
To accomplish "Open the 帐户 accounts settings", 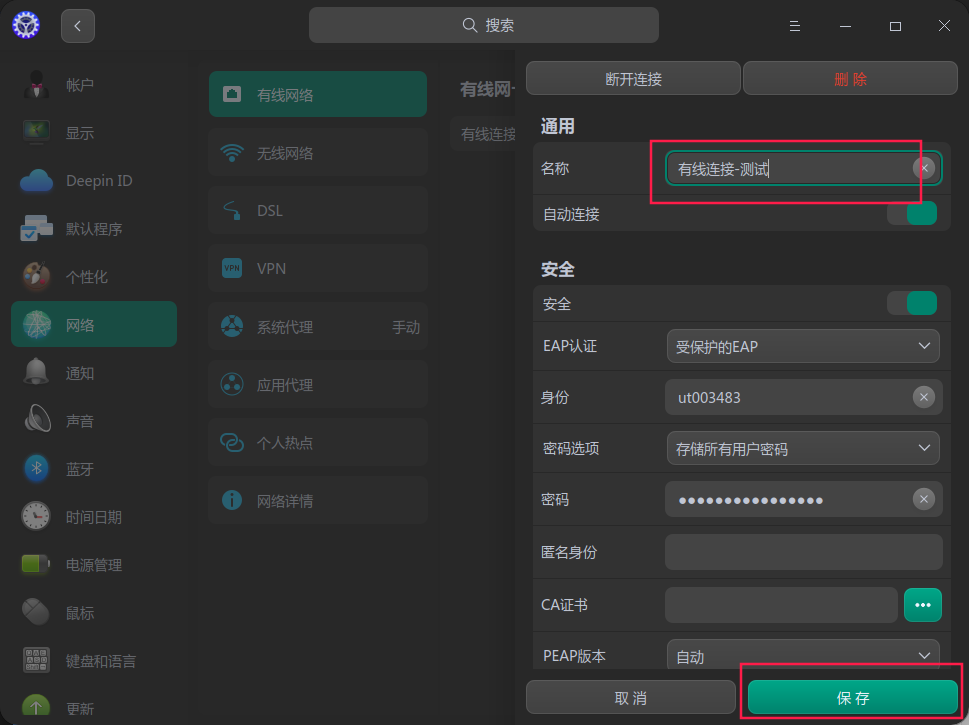I will point(94,85).
